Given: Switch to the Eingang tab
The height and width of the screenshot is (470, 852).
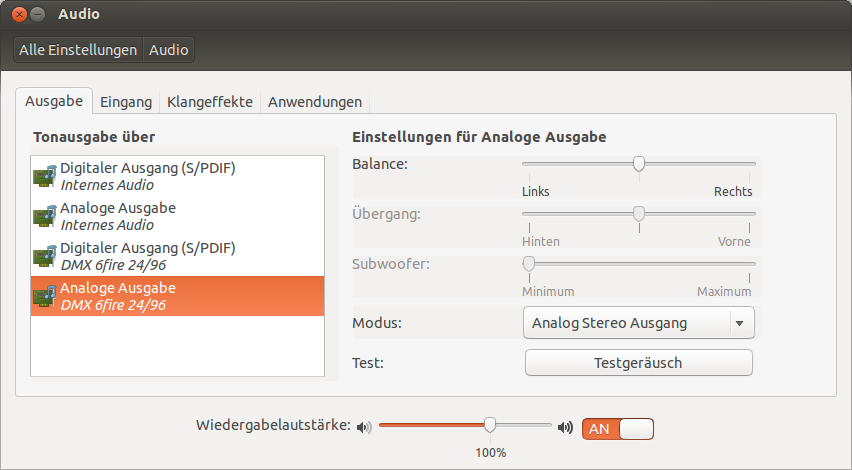Looking at the screenshot, I should tap(126, 102).
